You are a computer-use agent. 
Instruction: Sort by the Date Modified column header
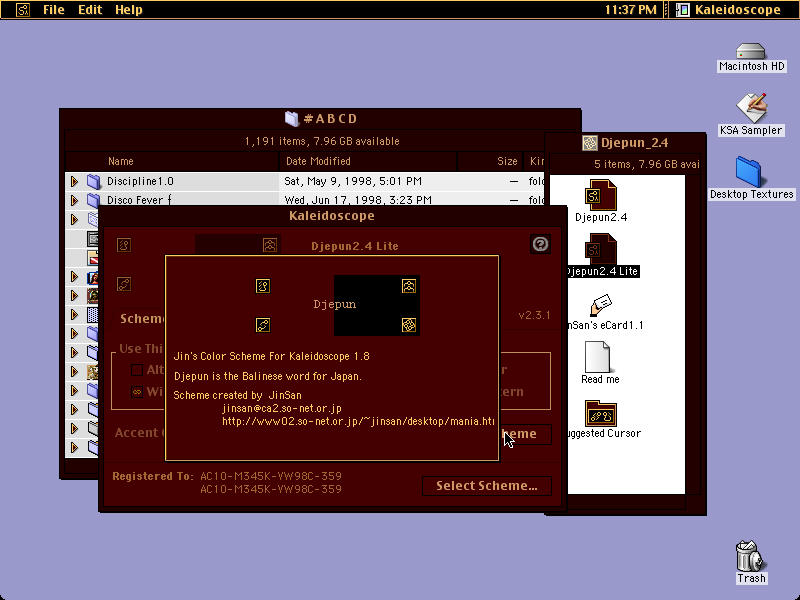click(x=368, y=161)
